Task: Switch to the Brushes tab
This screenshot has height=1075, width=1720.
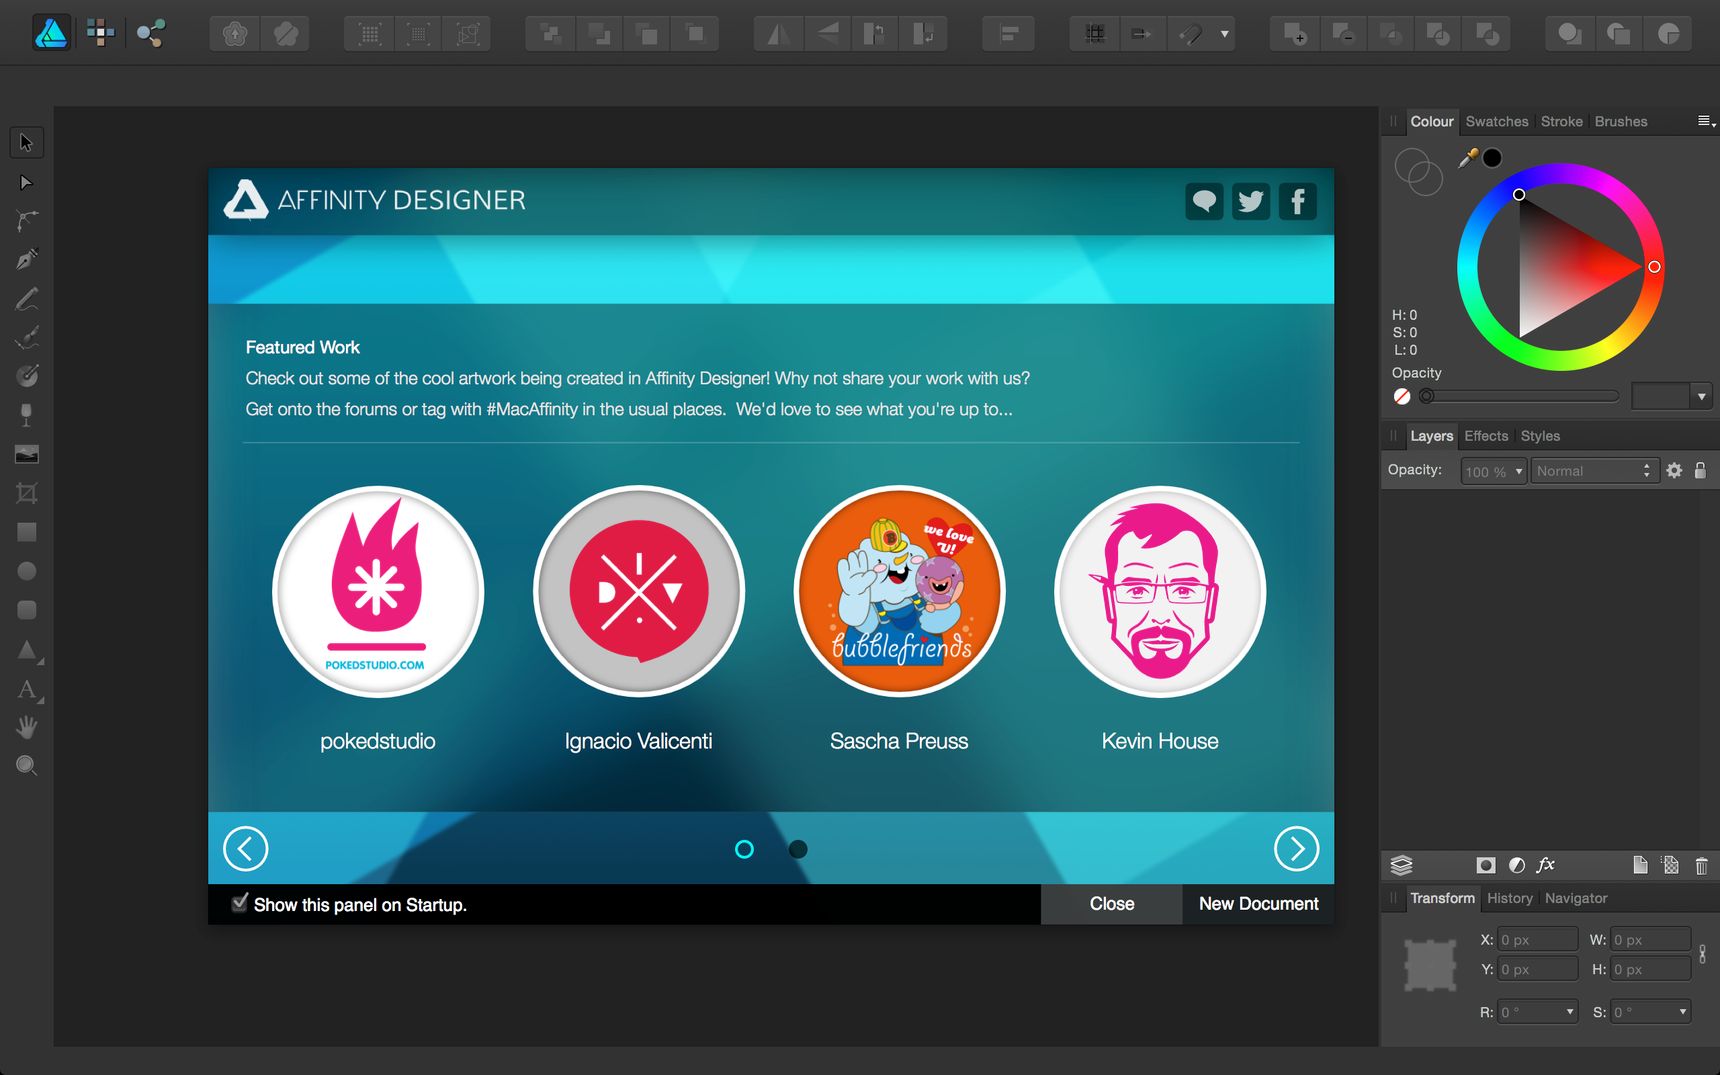Action: click(x=1621, y=122)
